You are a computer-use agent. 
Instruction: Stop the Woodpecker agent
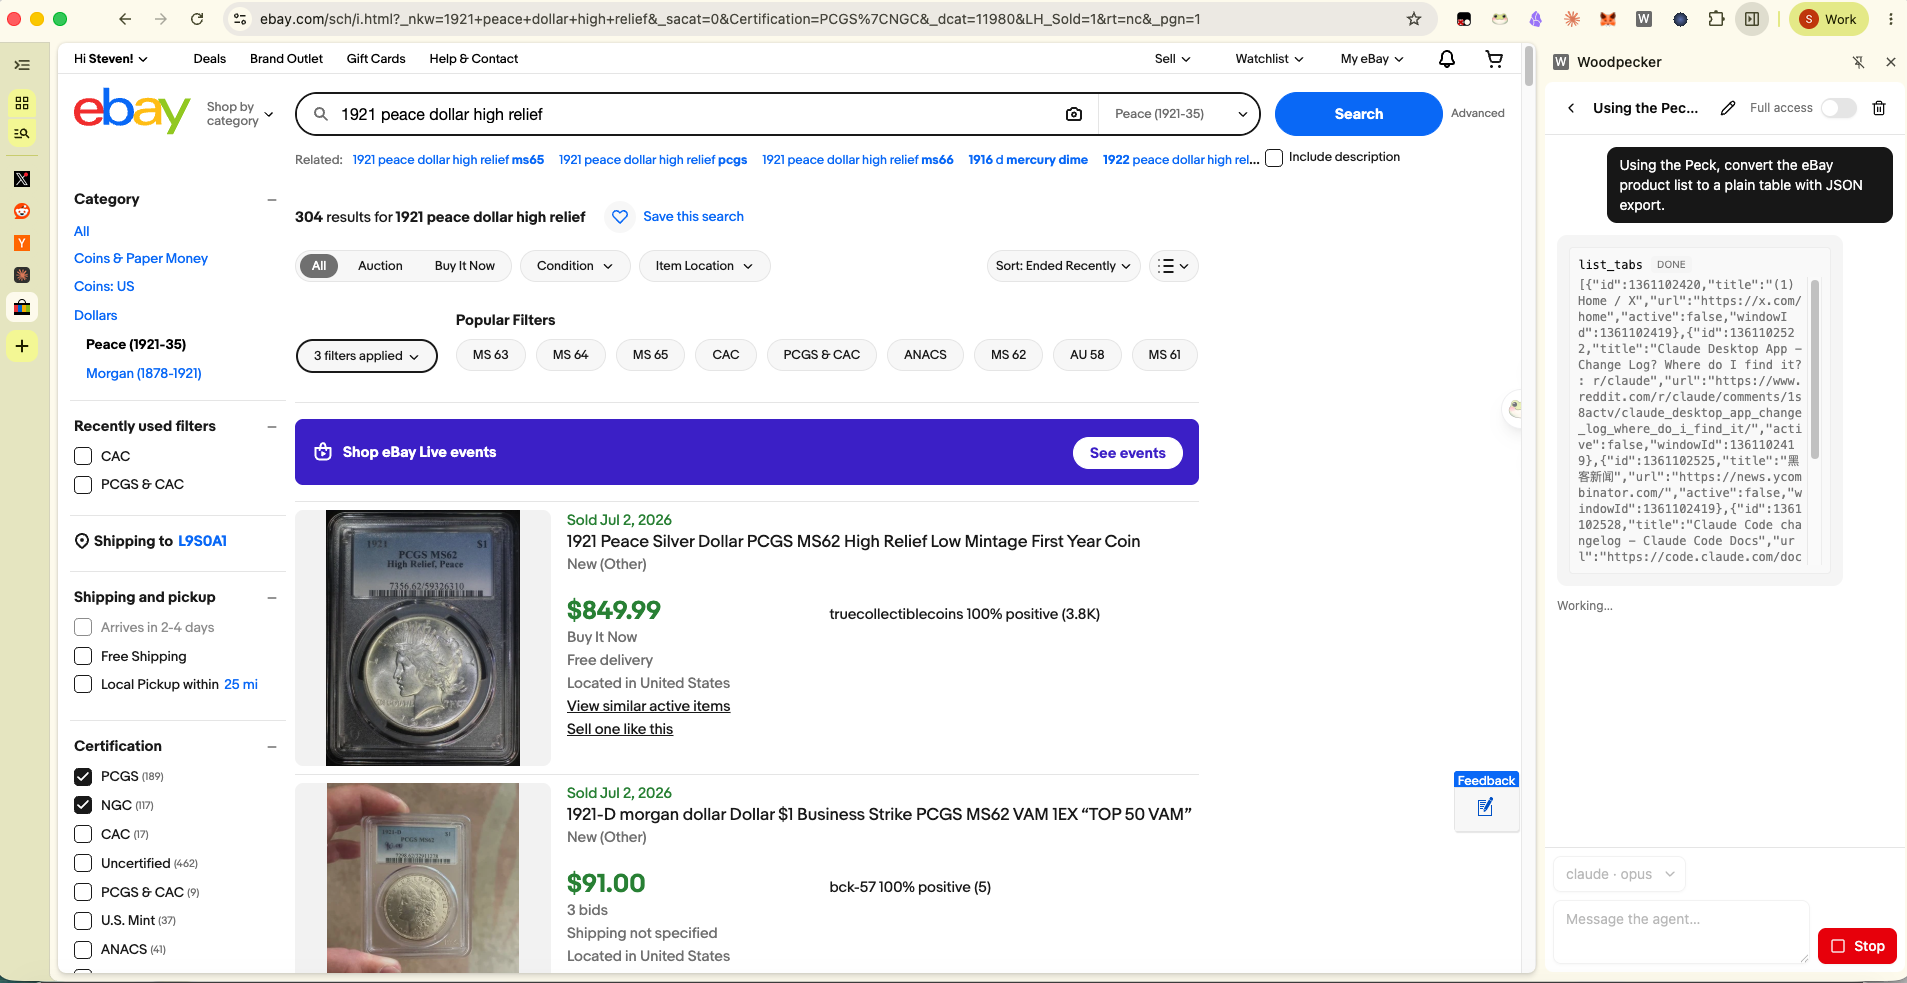pos(1857,946)
